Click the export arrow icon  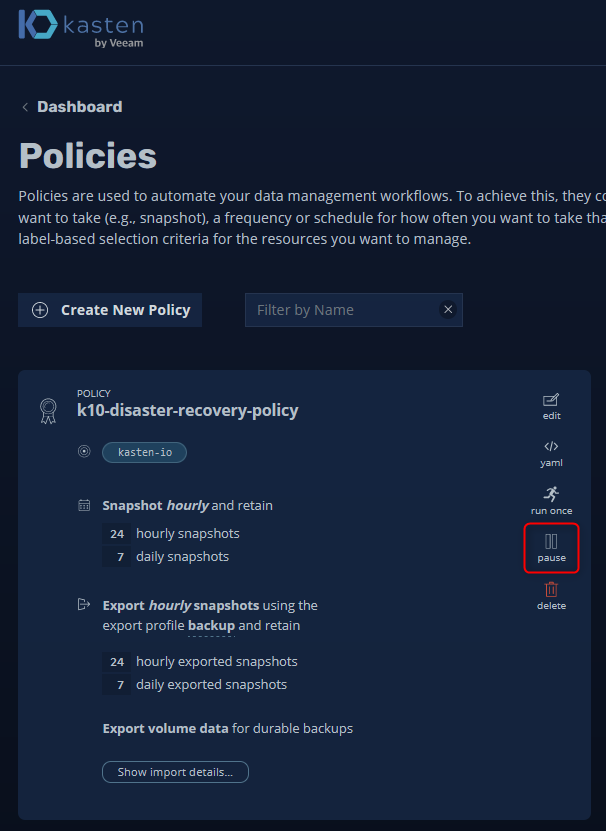click(x=84, y=605)
